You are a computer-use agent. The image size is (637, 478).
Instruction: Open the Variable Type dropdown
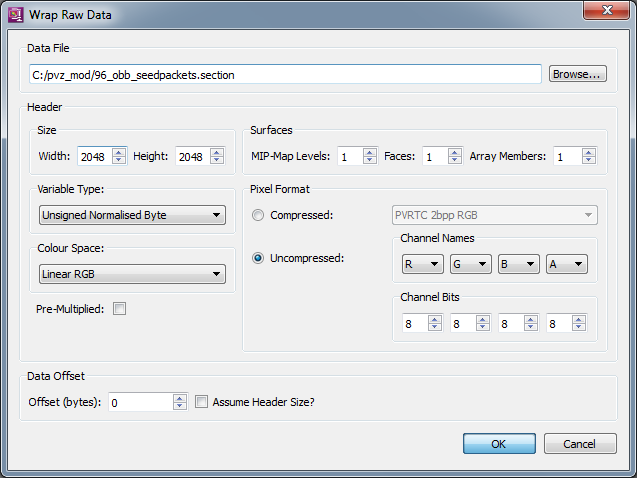click(x=131, y=215)
